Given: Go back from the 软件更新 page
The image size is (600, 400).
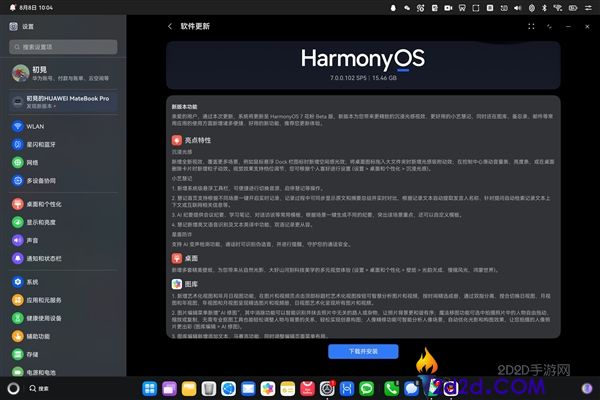Looking at the screenshot, I should (170, 26).
